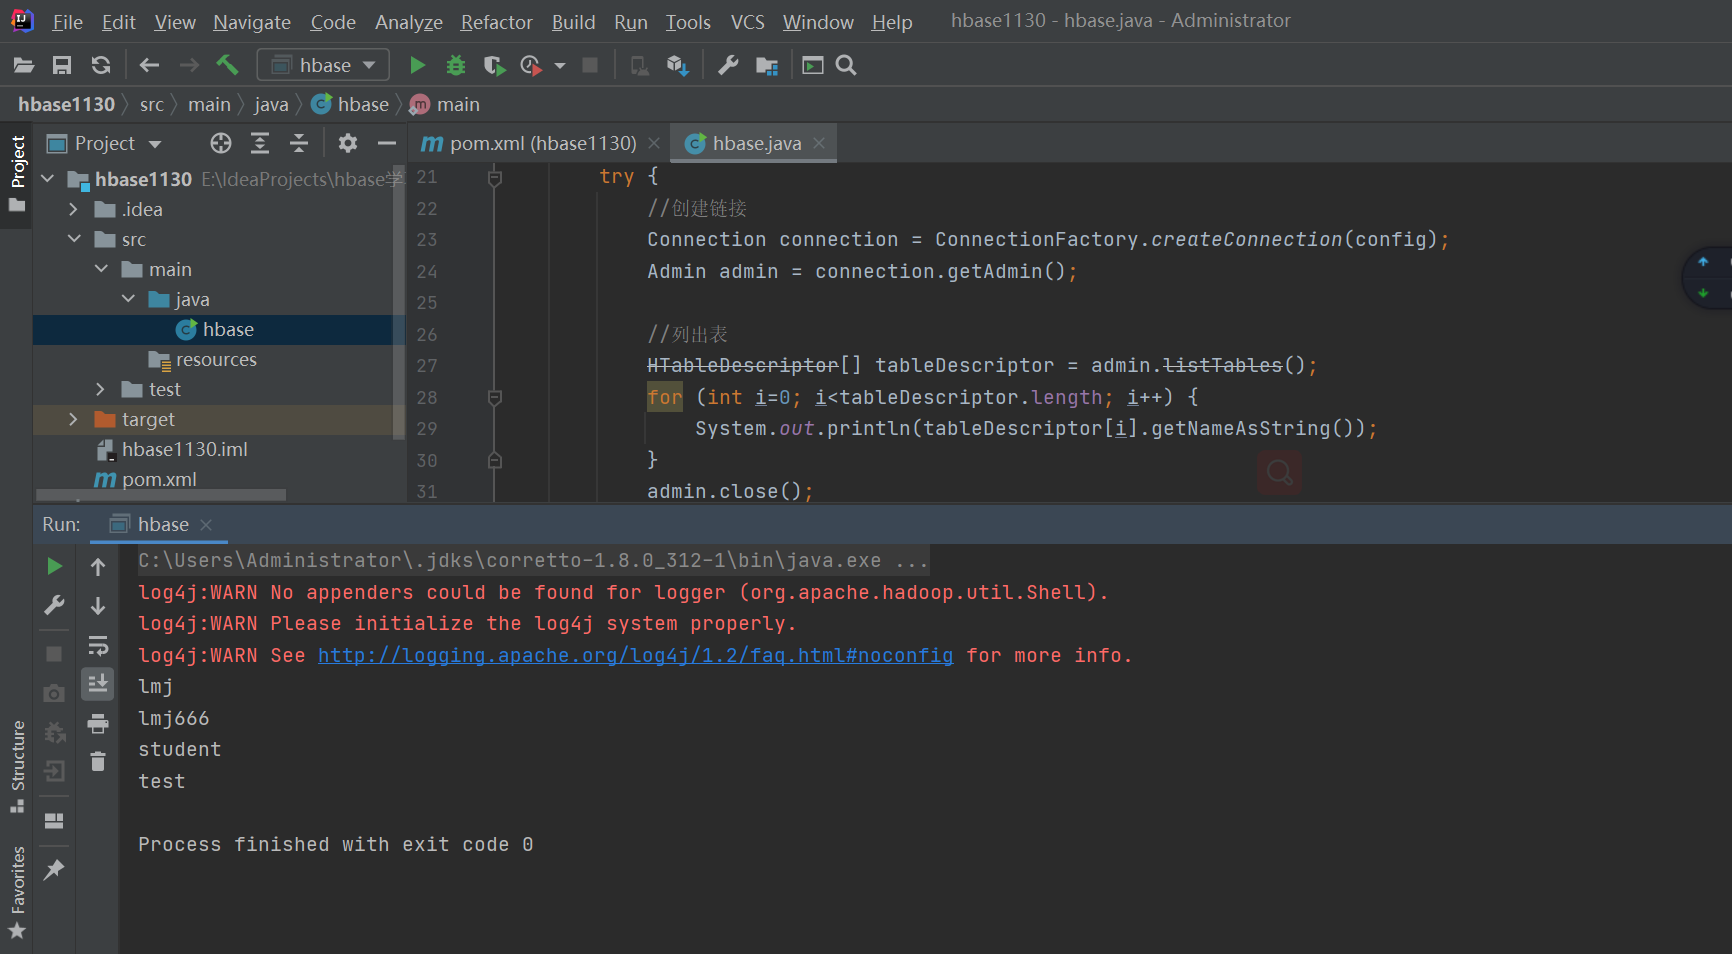The image size is (1732, 954).
Task: Expand the test folder
Action: pos(100,389)
